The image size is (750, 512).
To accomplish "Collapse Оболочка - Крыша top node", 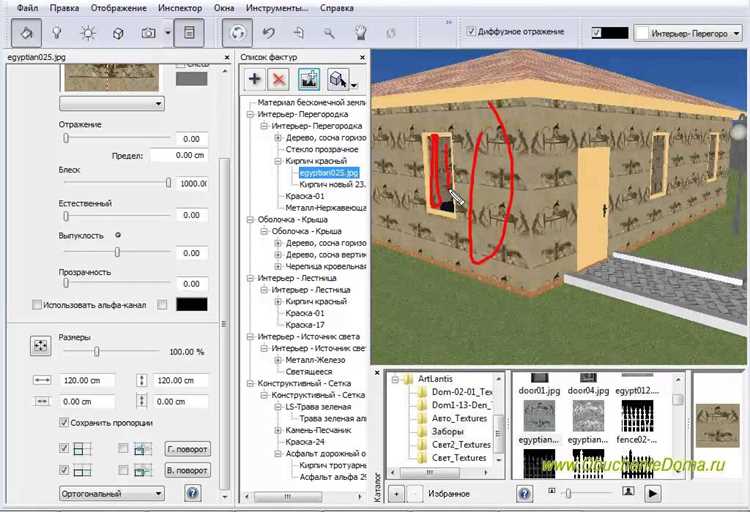I will (250, 220).
